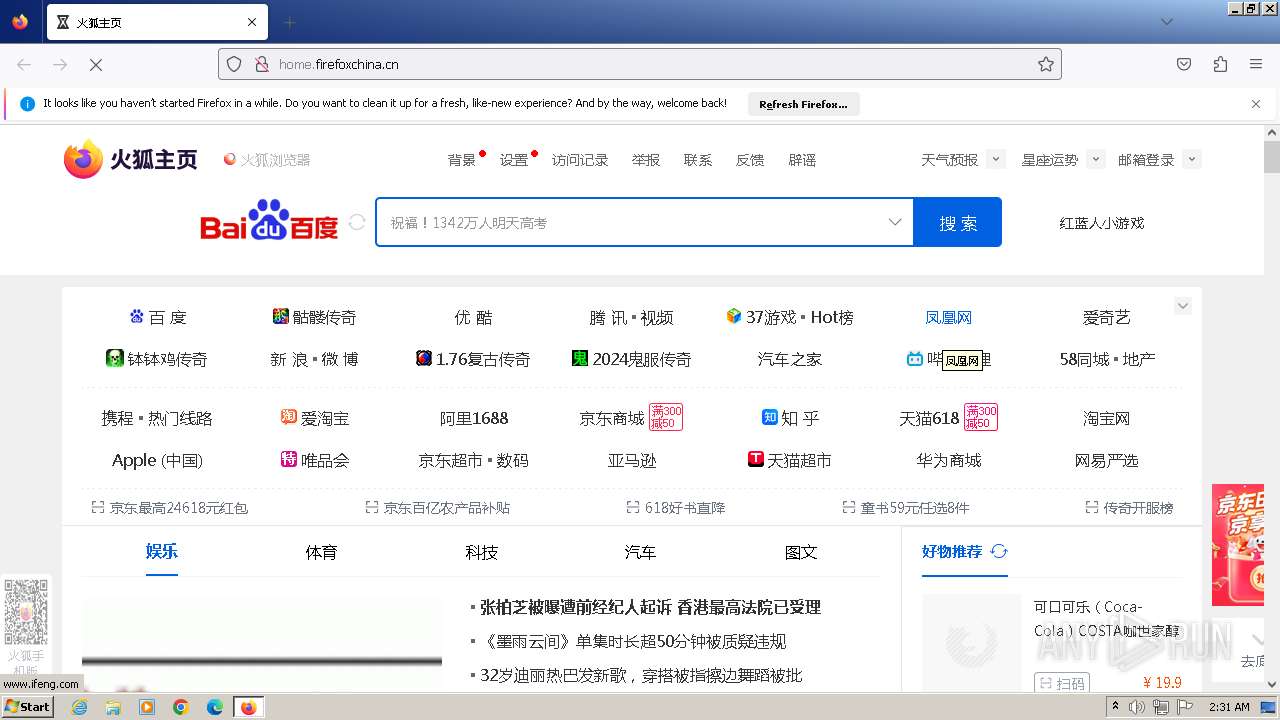Bookmark this page with the star icon
The height and width of the screenshot is (720, 1280).
[x=1046, y=64]
